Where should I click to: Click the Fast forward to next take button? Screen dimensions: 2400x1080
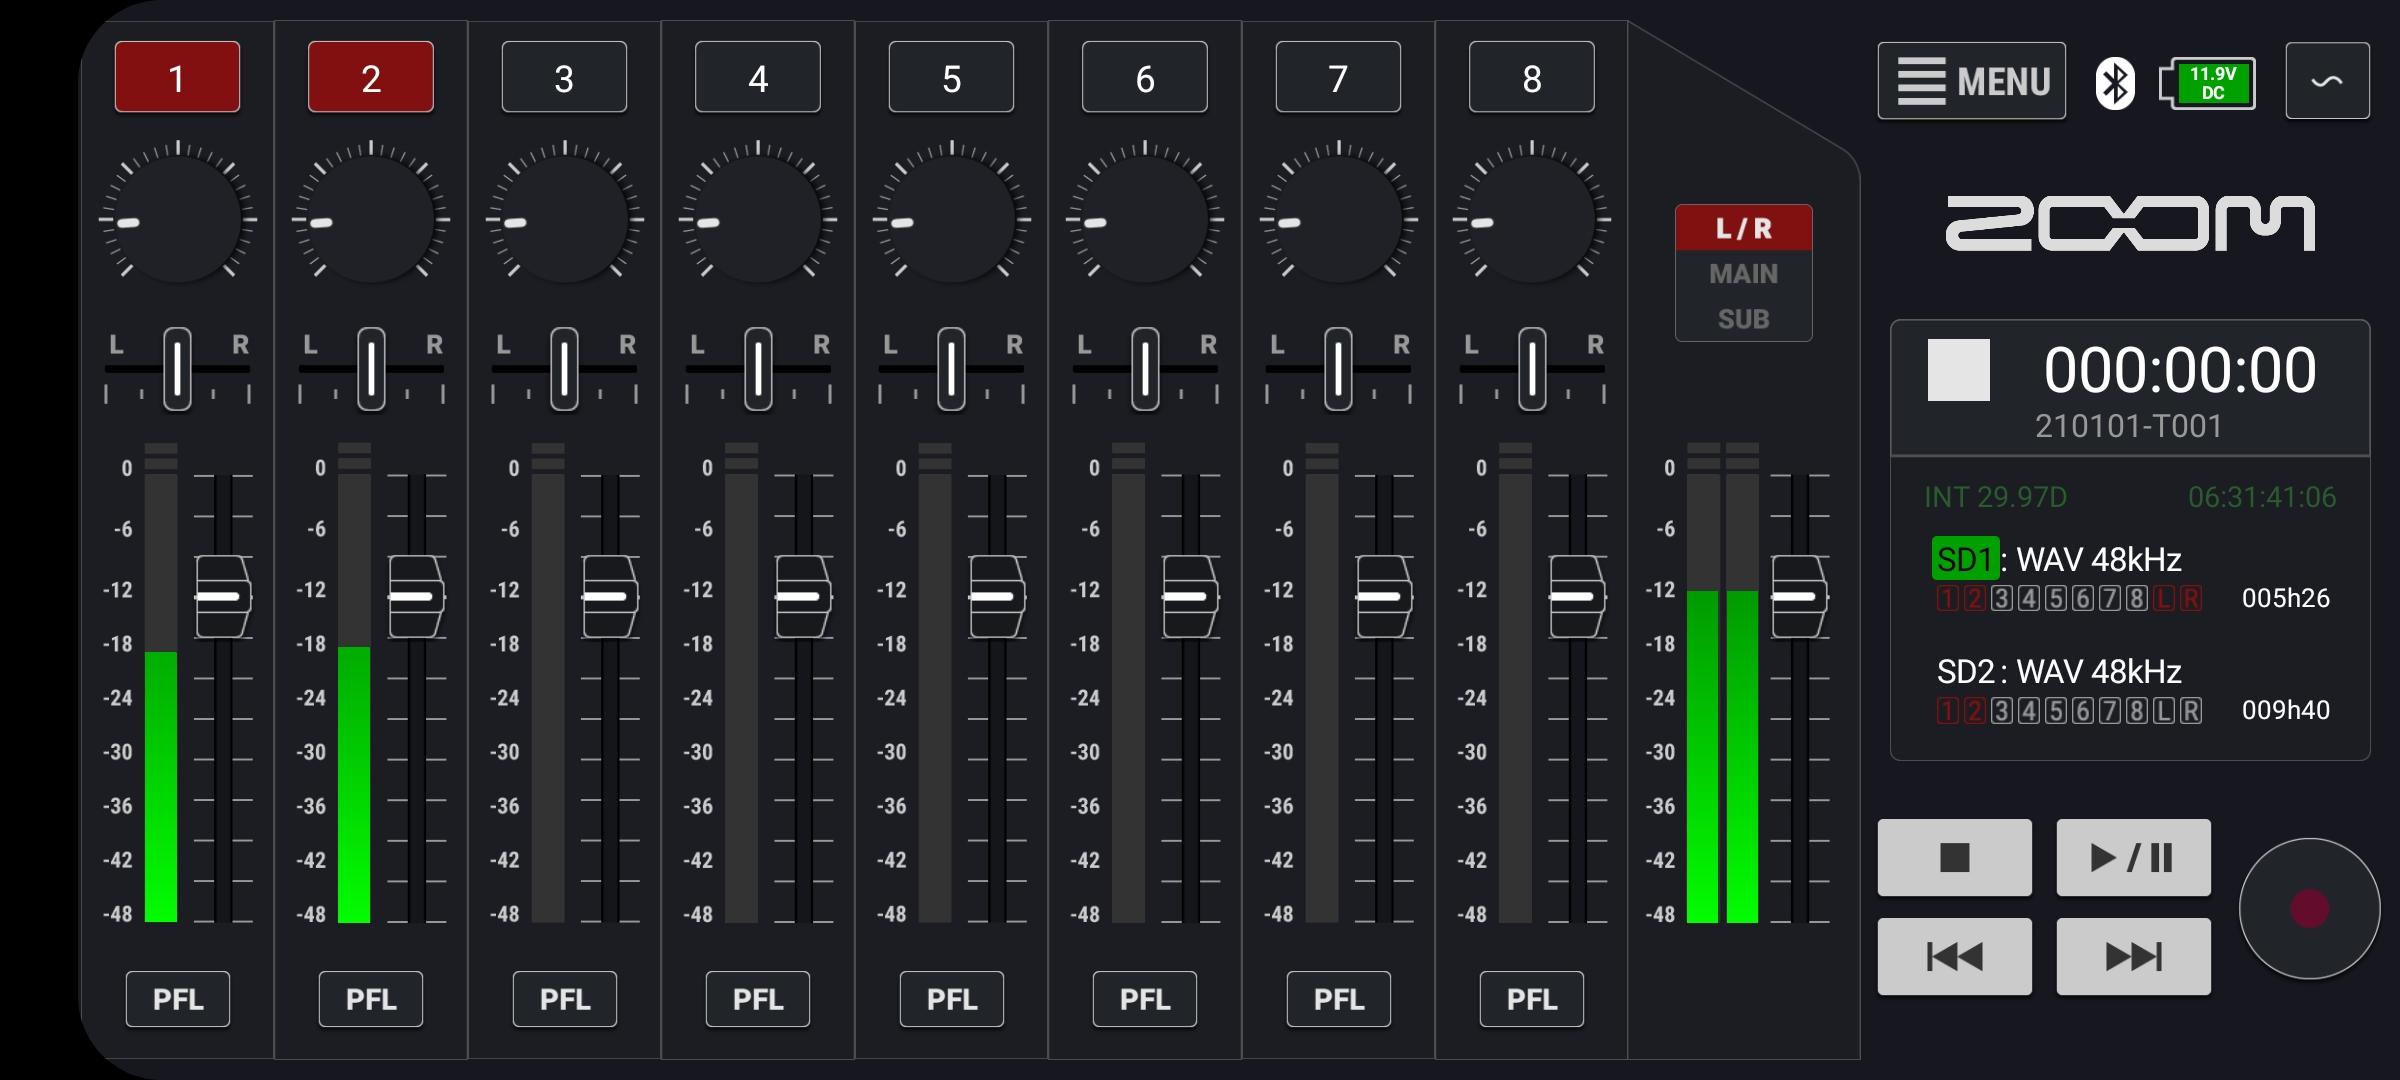[x=2133, y=957]
